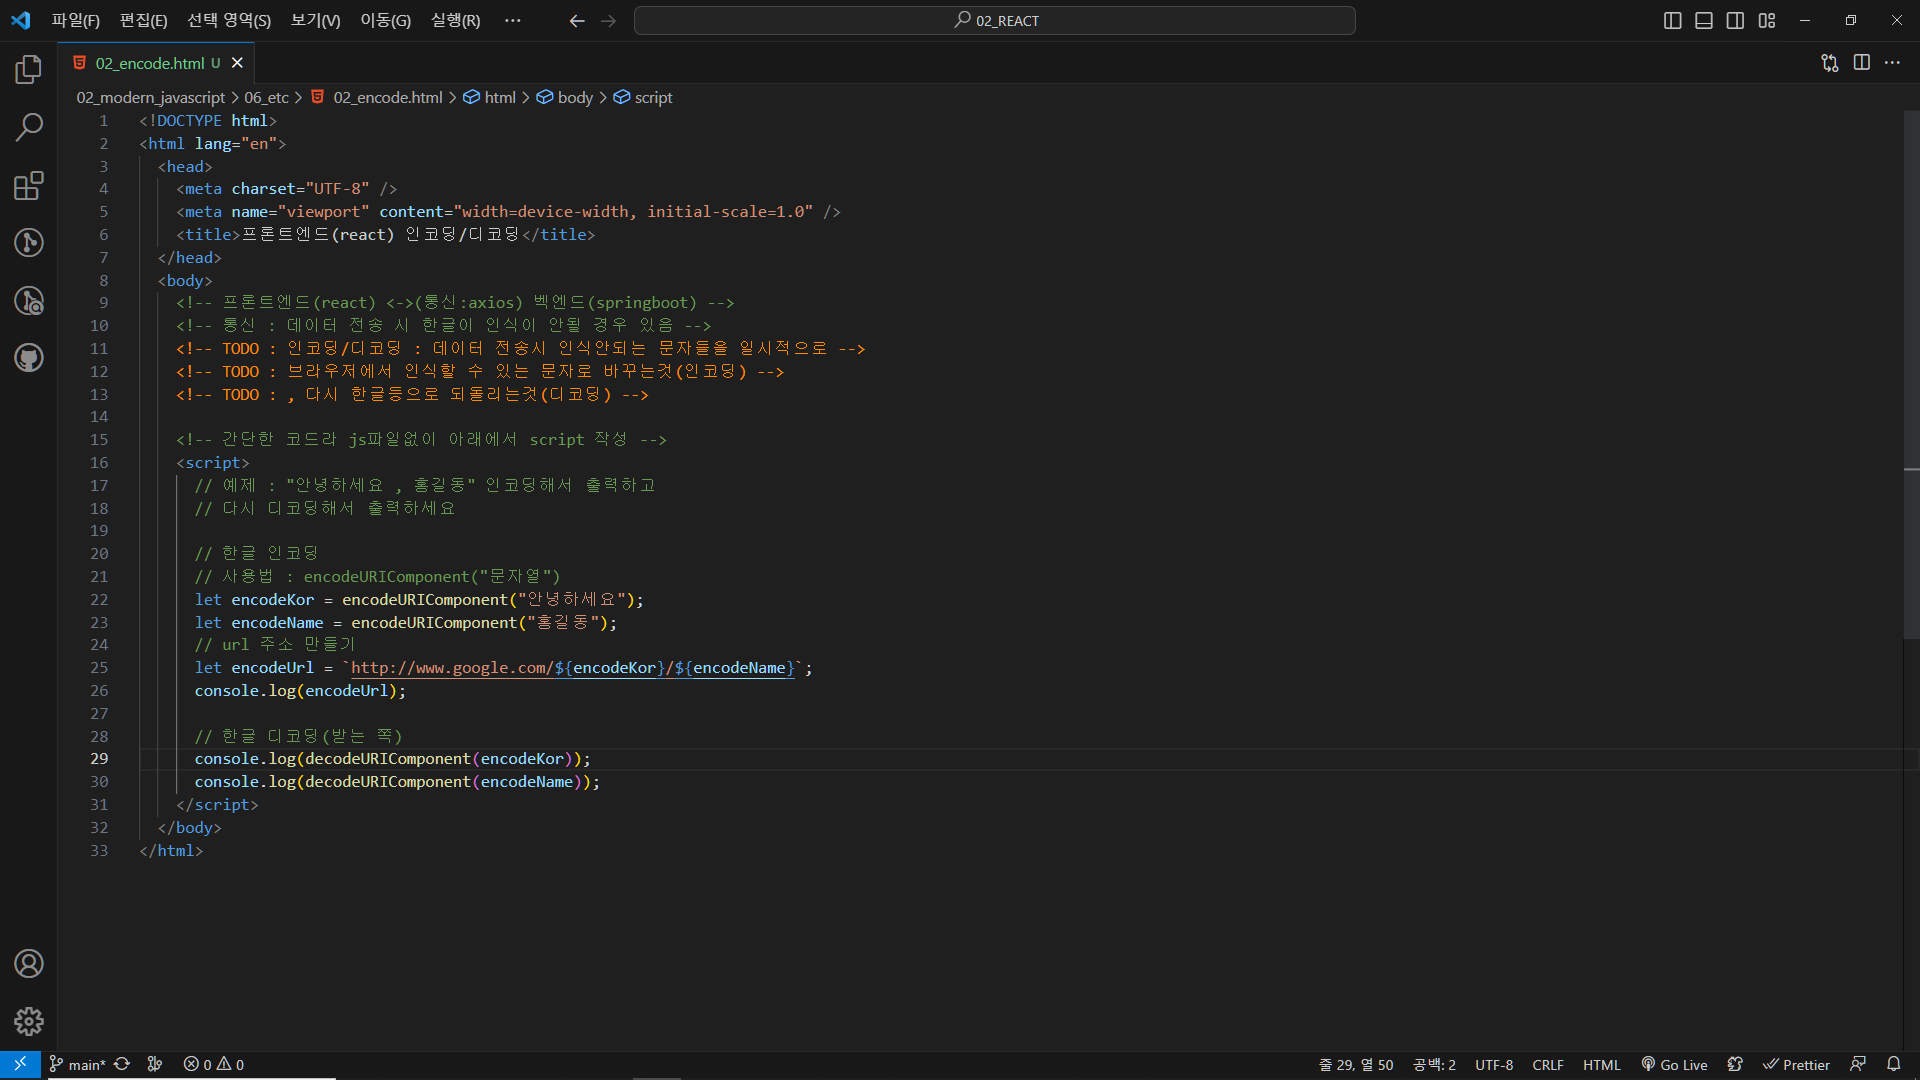Click the Accounts icon

click(x=28, y=964)
